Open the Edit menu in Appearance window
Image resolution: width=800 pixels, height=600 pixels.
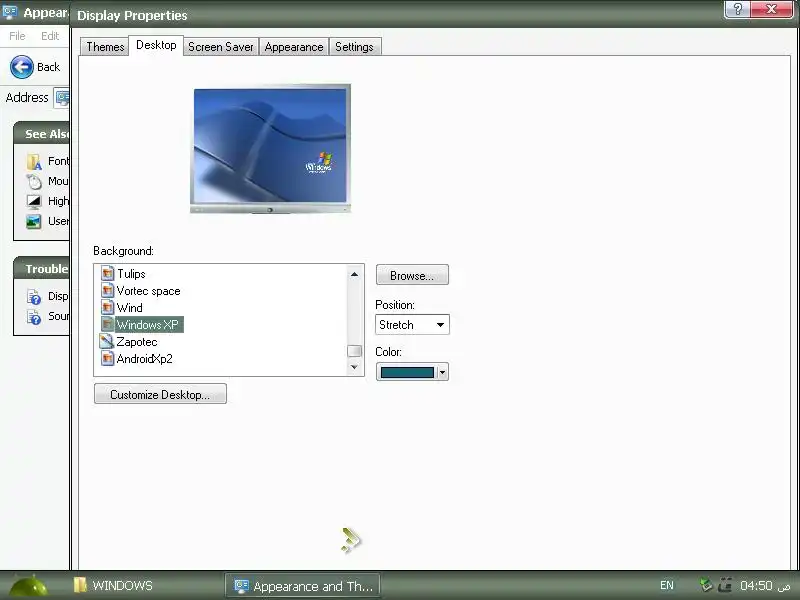50,36
